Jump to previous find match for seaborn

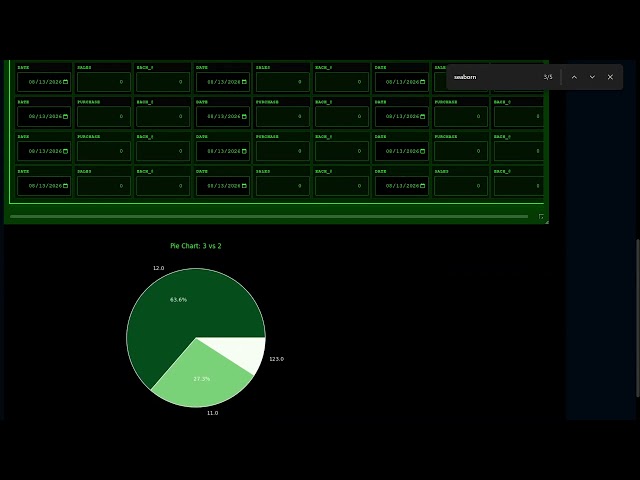click(x=574, y=77)
